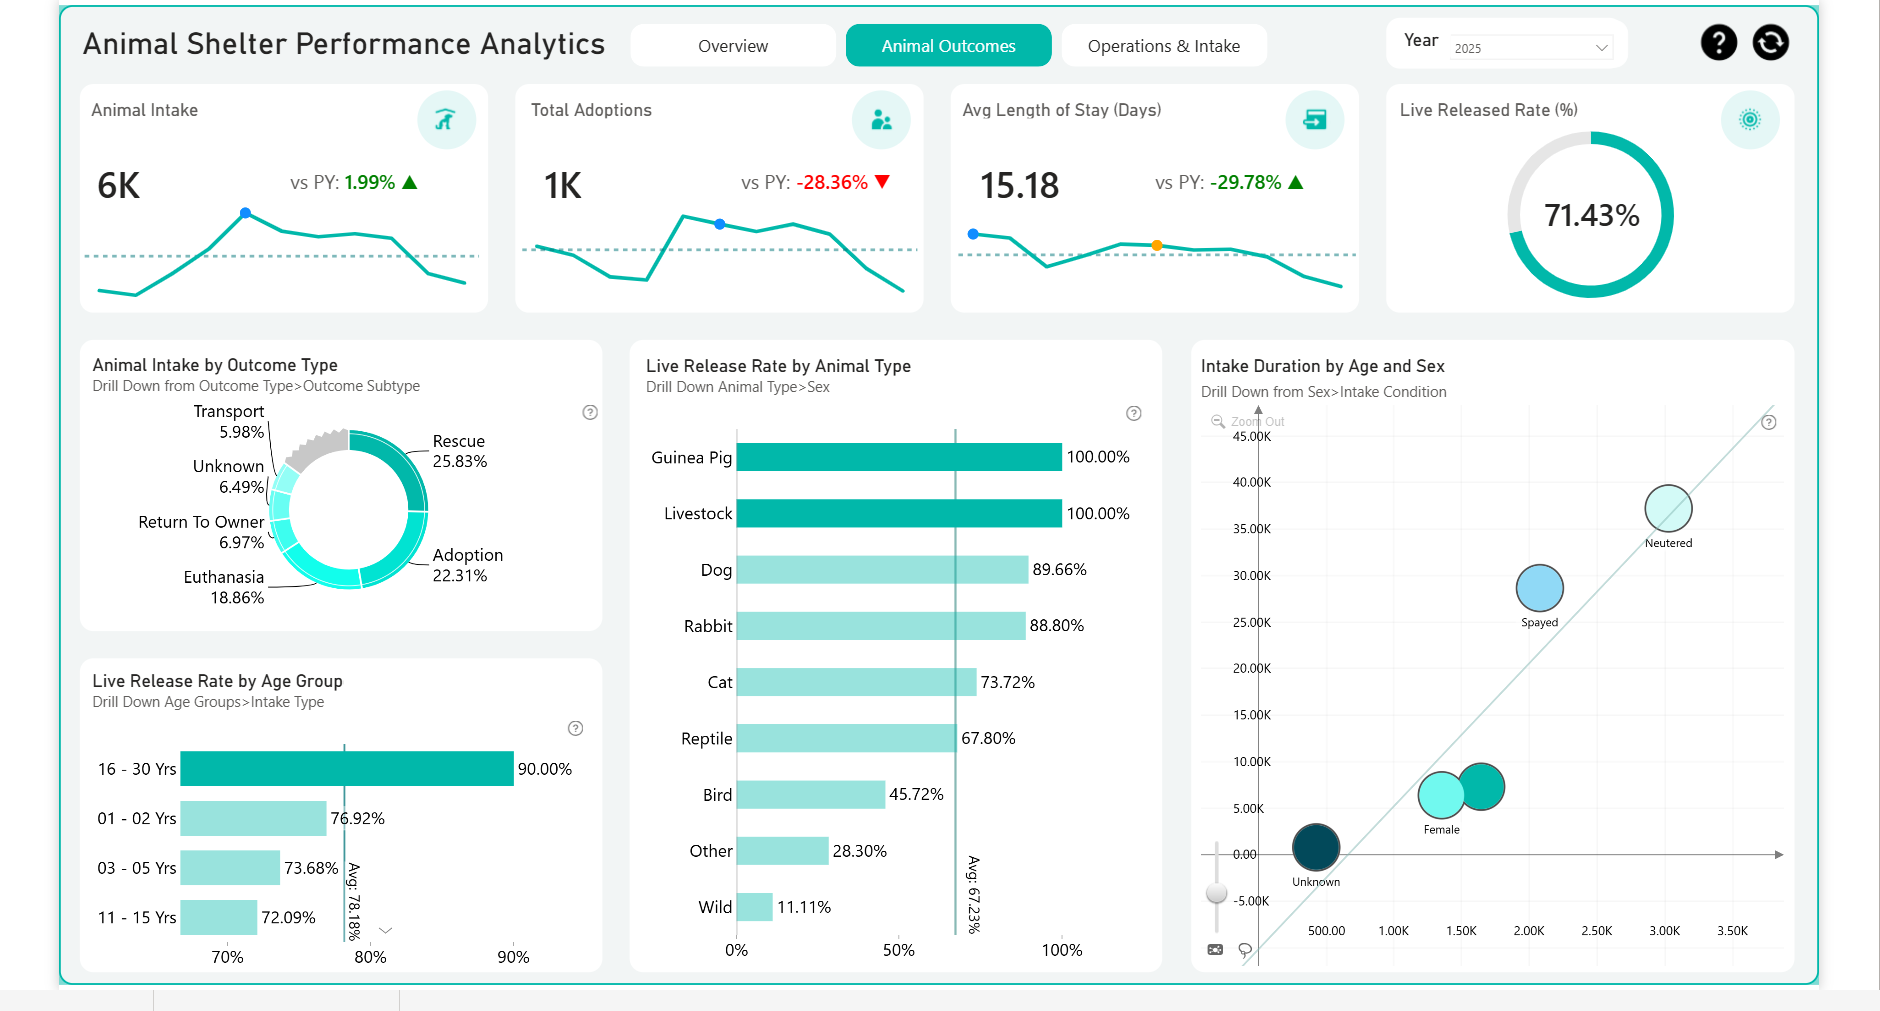The width and height of the screenshot is (1880, 1011).
Task: Switch to the Overview tab
Action: [x=733, y=45]
